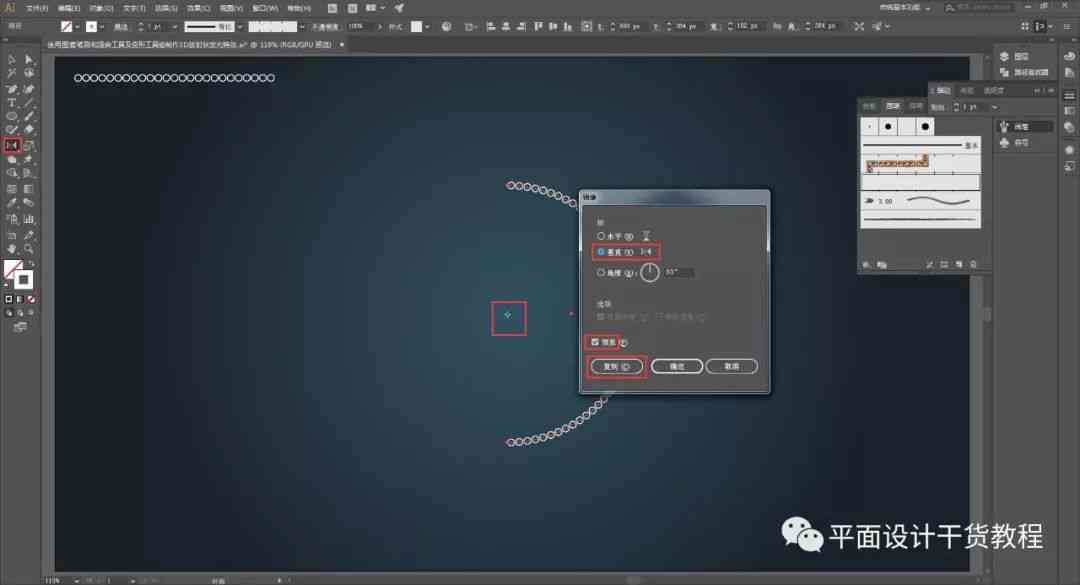The width and height of the screenshot is (1080, 585).
Task: Click the Cancel button in Reflect dialog
Action: [731, 367]
